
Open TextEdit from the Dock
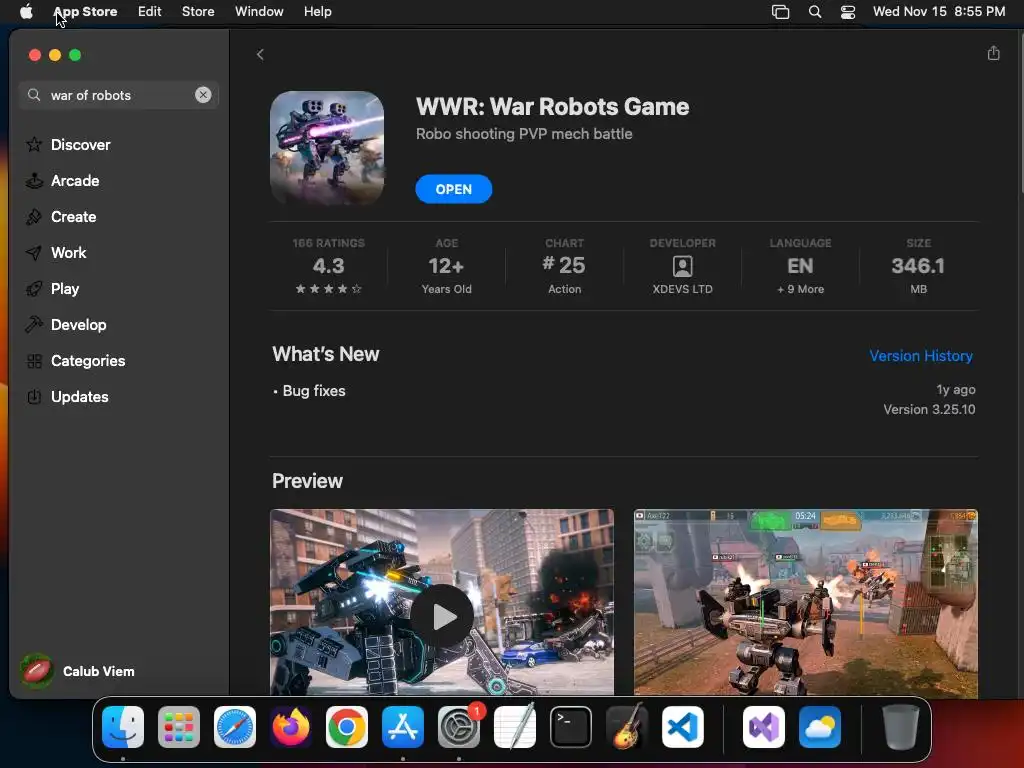click(515, 727)
